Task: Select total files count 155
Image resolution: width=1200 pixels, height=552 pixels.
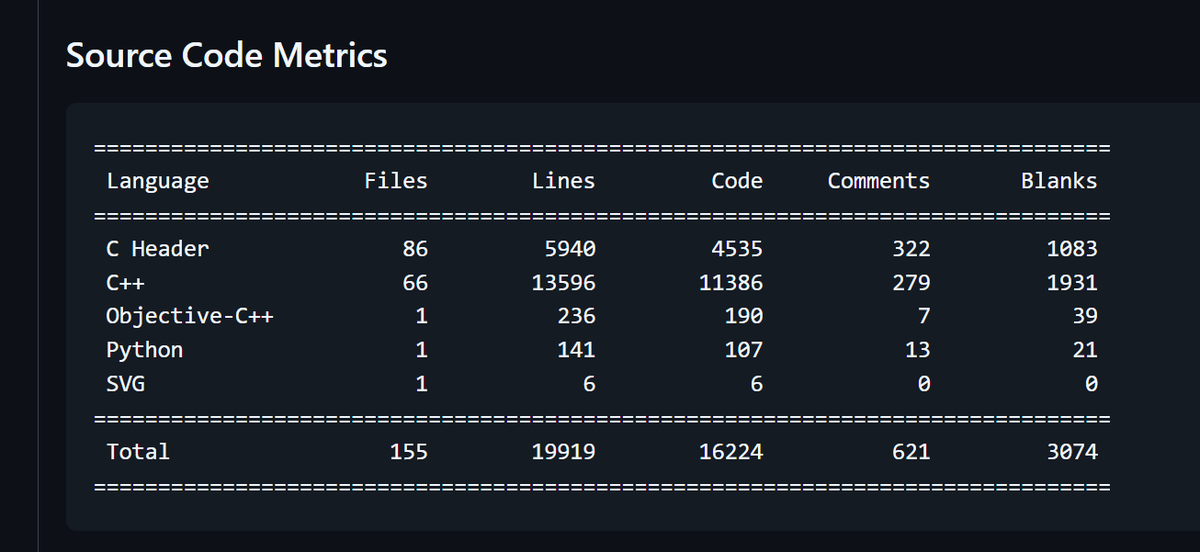Action: point(408,452)
